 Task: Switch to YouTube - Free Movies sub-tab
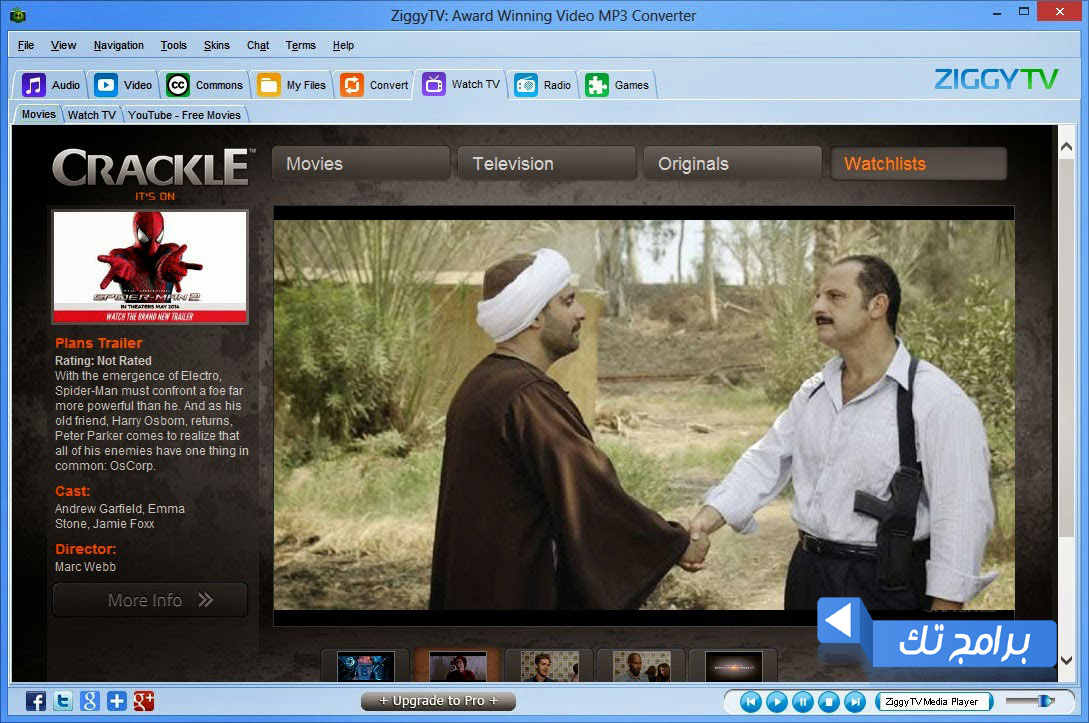coord(184,115)
